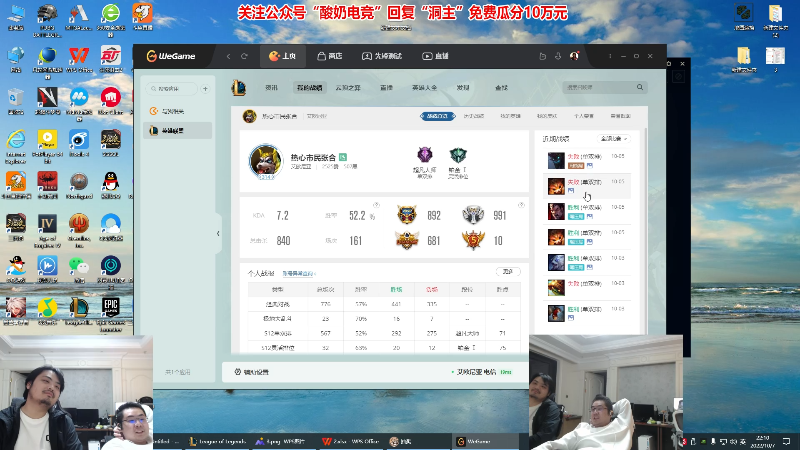Click KDA value 7.2
800x450 pixels.
pyautogui.click(x=283, y=216)
